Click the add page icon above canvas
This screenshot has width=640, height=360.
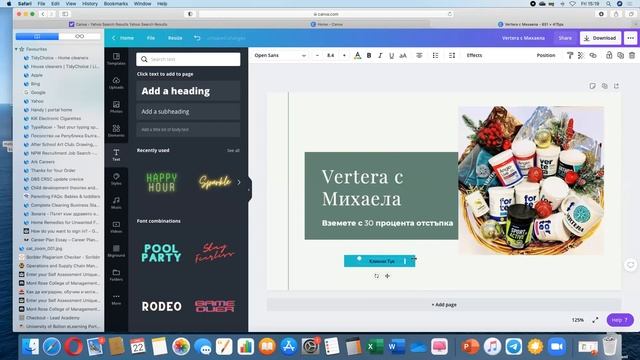coord(616,86)
